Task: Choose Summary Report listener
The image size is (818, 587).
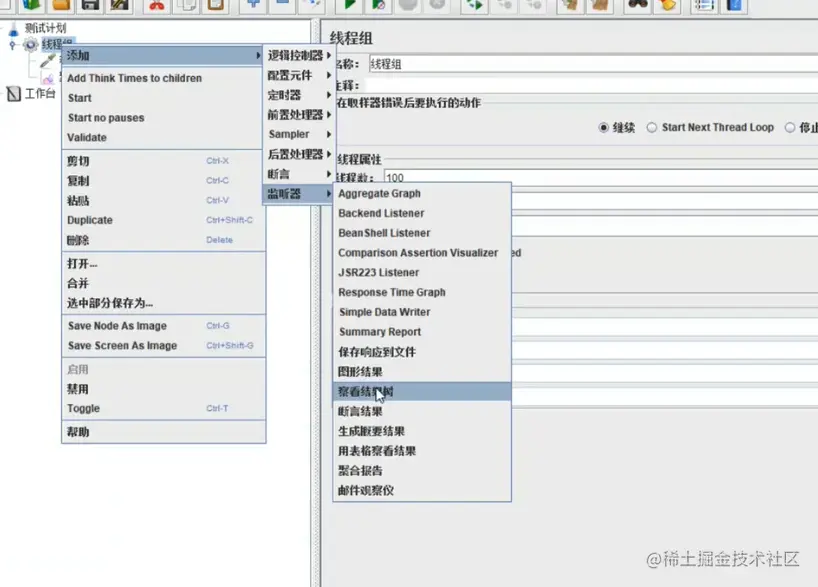Action: [x=422, y=332]
